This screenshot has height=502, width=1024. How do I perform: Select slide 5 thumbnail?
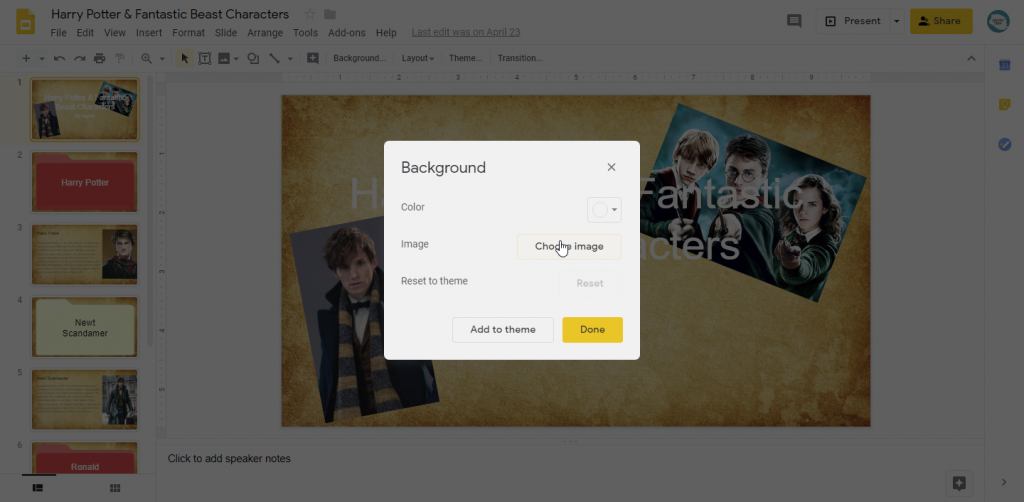85,400
